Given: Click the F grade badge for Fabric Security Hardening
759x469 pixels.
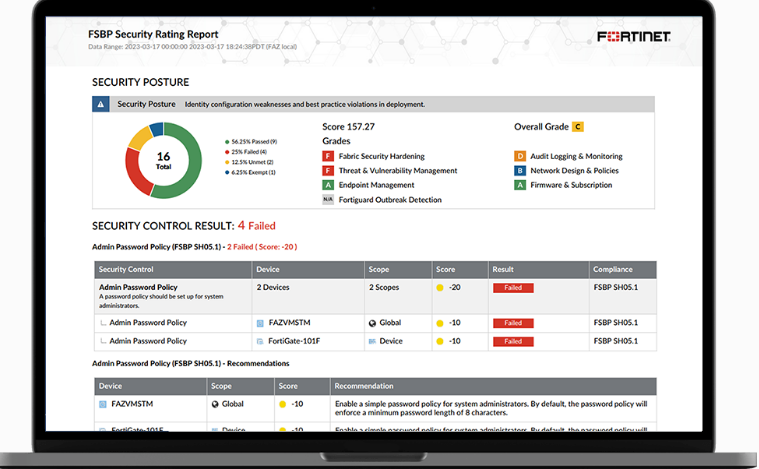Looking at the screenshot, I should 328,156.
